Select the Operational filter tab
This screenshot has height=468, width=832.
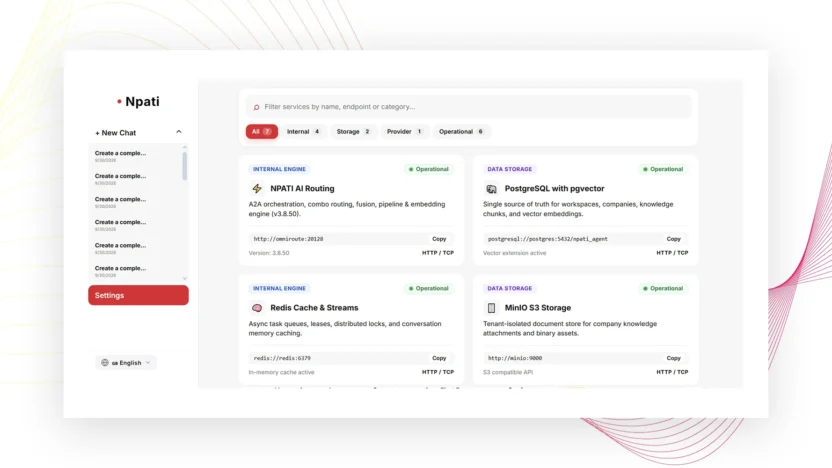(461, 132)
